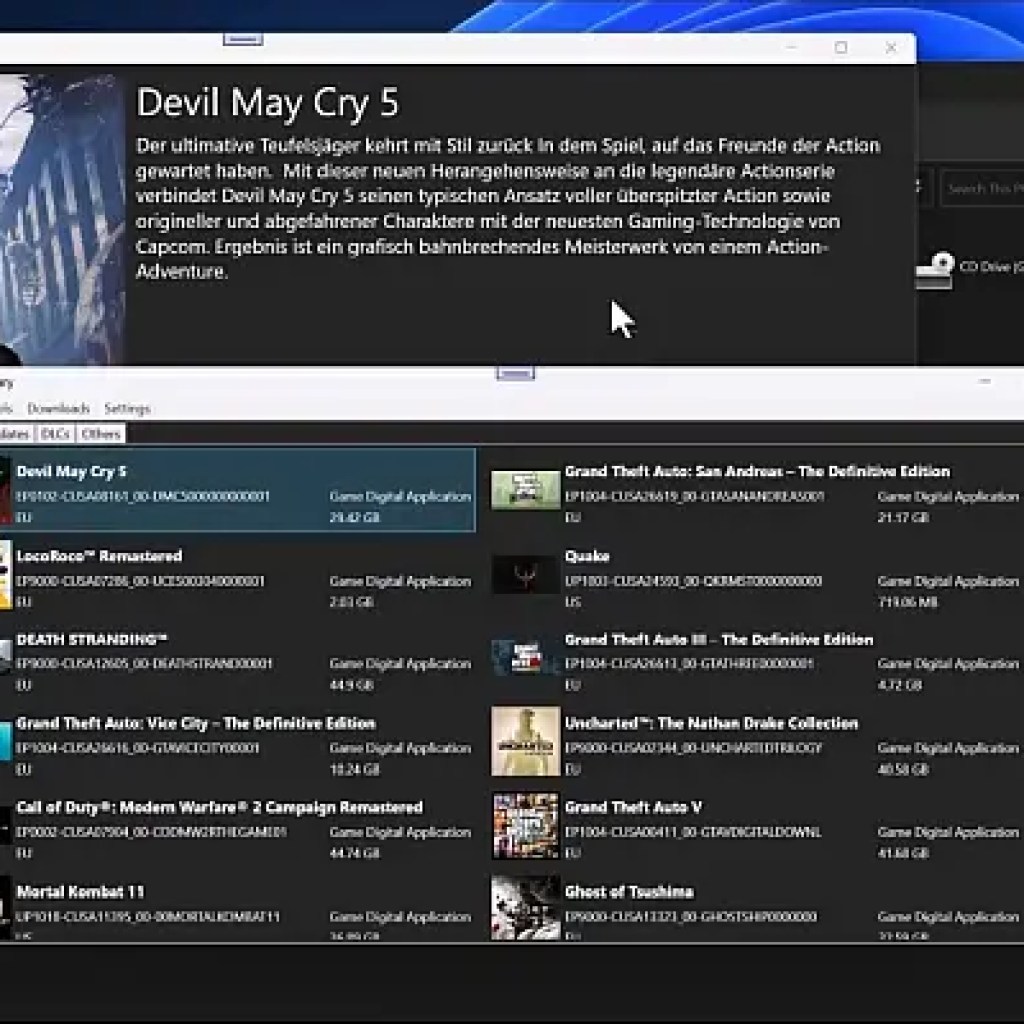Close the Devil May Cry 5 details window
Viewport: 1024px width, 1024px height.
(x=891, y=48)
